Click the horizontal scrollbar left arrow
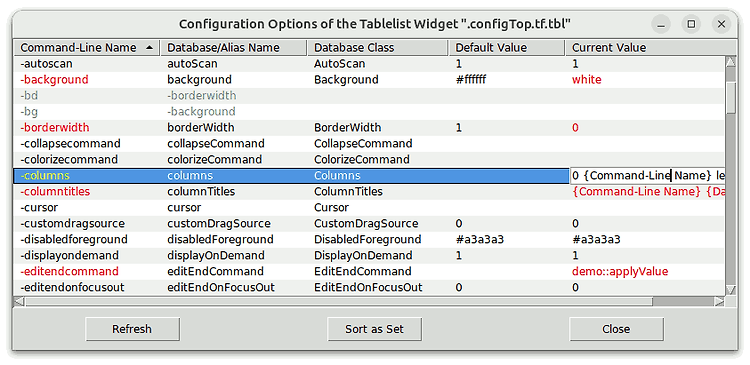 coord(19,301)
